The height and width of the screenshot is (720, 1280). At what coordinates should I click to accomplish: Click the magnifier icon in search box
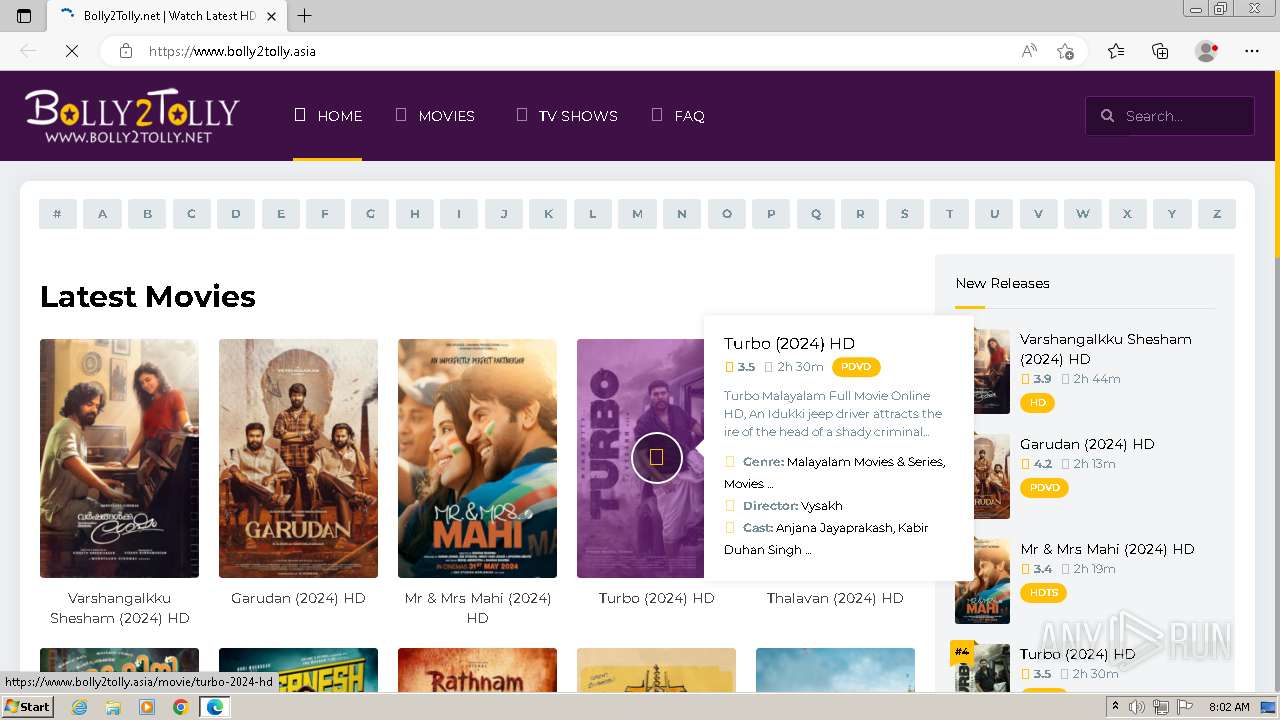point(1107,116)
